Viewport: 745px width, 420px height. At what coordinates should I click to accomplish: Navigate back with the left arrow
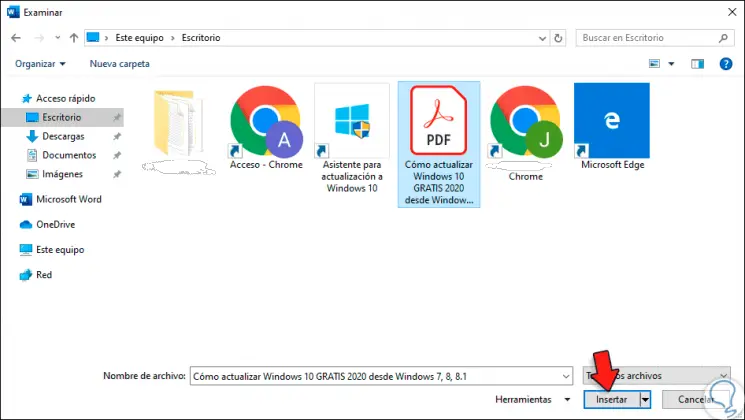[x=16, y=37]
